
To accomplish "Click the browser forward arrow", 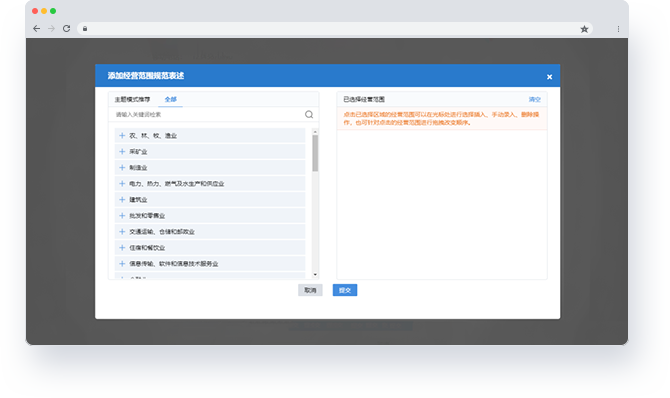I will tap(51, 29).
